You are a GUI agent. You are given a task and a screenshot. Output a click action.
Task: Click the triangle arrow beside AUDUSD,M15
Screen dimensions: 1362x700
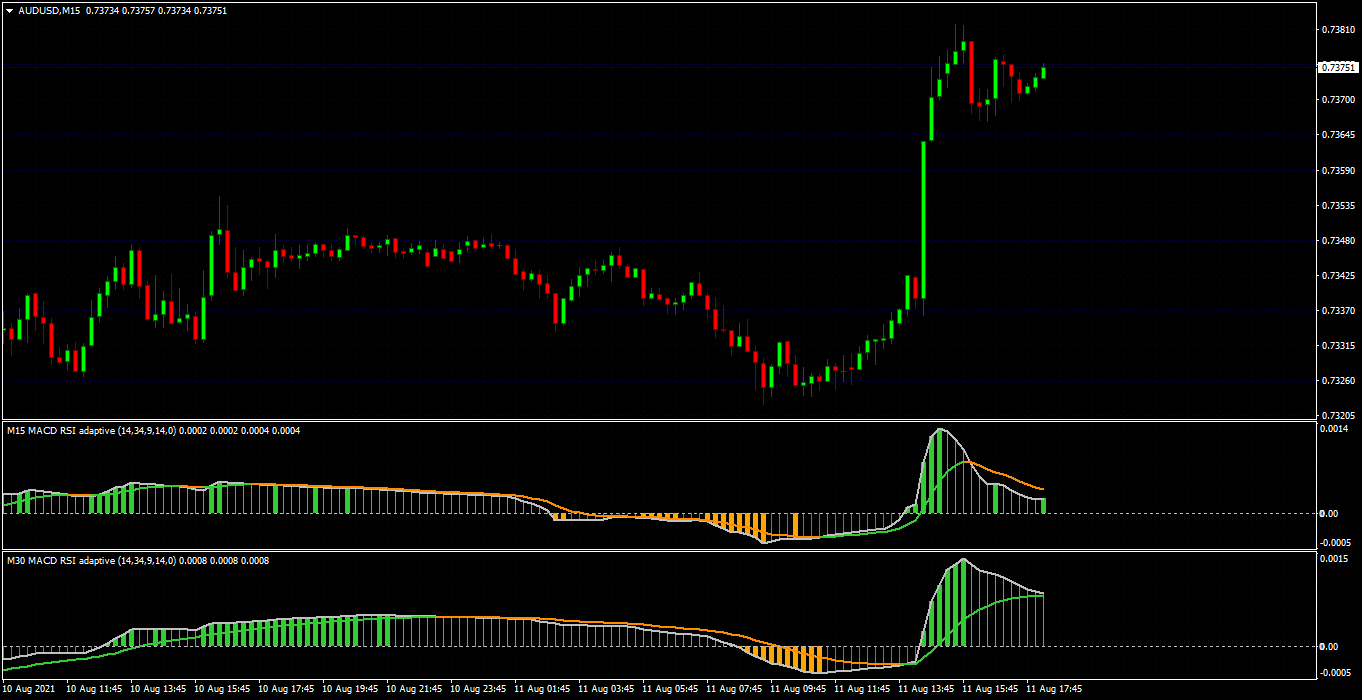(x=10, y=10)
